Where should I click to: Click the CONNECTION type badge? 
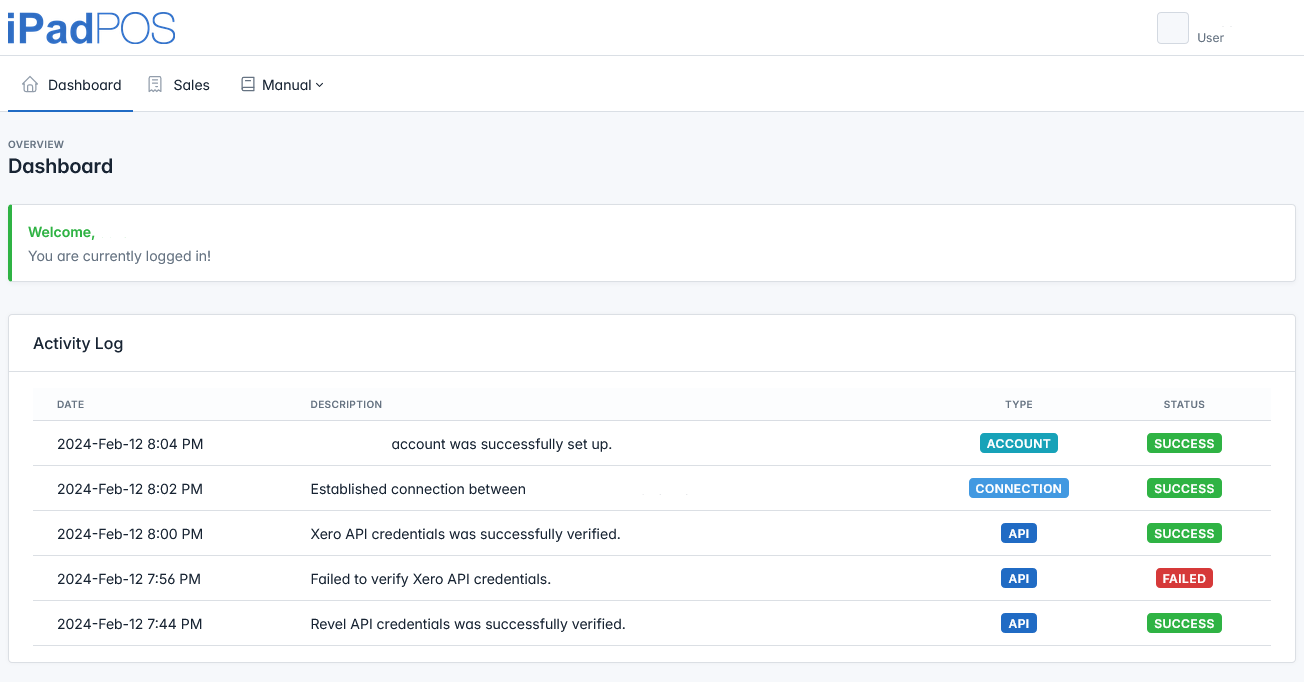point(1018,489)
